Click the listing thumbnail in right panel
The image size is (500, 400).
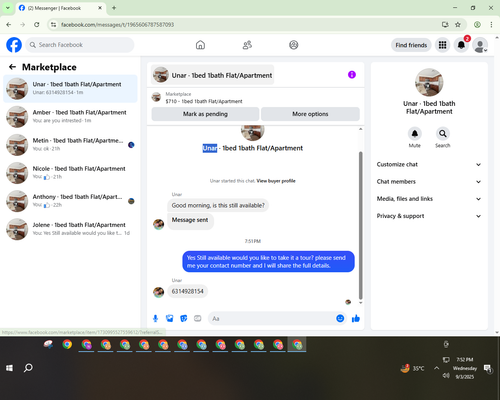(x=429, y=82)
